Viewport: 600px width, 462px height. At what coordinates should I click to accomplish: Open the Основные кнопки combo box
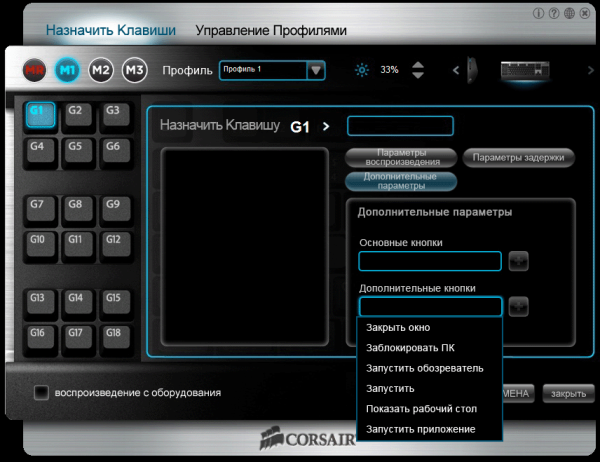pyautogui.click(x=430, y=261)
